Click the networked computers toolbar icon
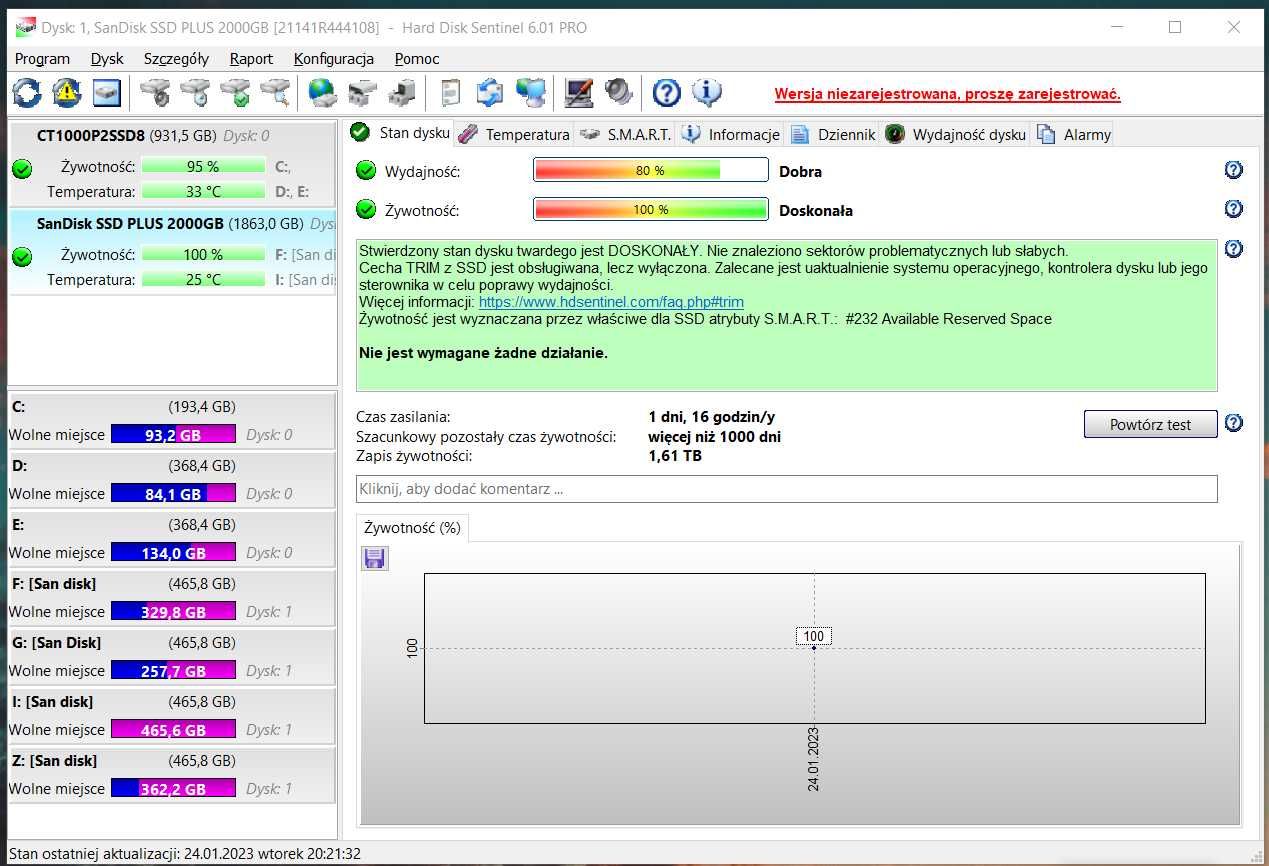Image resolution: width=1269 pixels, height=866 pixels. [530, 94]
